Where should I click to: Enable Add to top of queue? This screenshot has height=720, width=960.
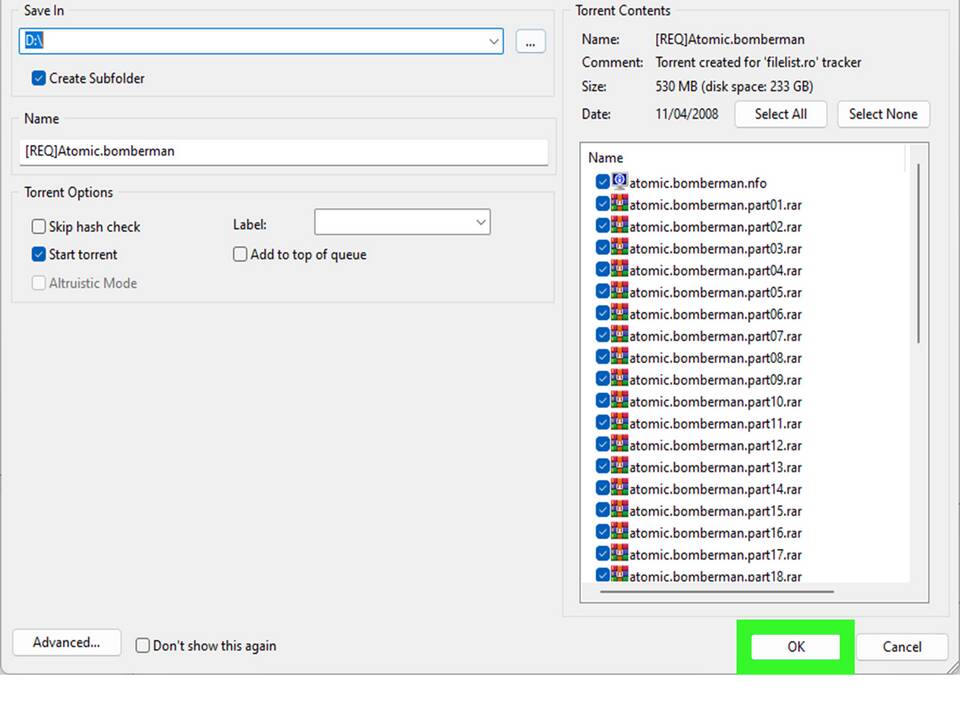(x=240, y=254)
